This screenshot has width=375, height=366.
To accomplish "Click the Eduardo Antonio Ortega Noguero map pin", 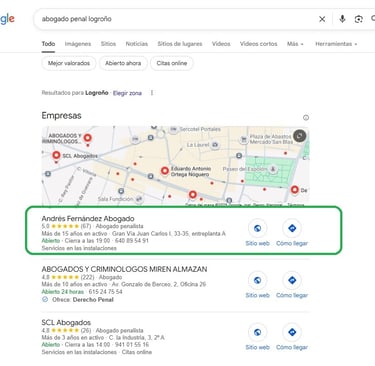I will coord(165,171).
